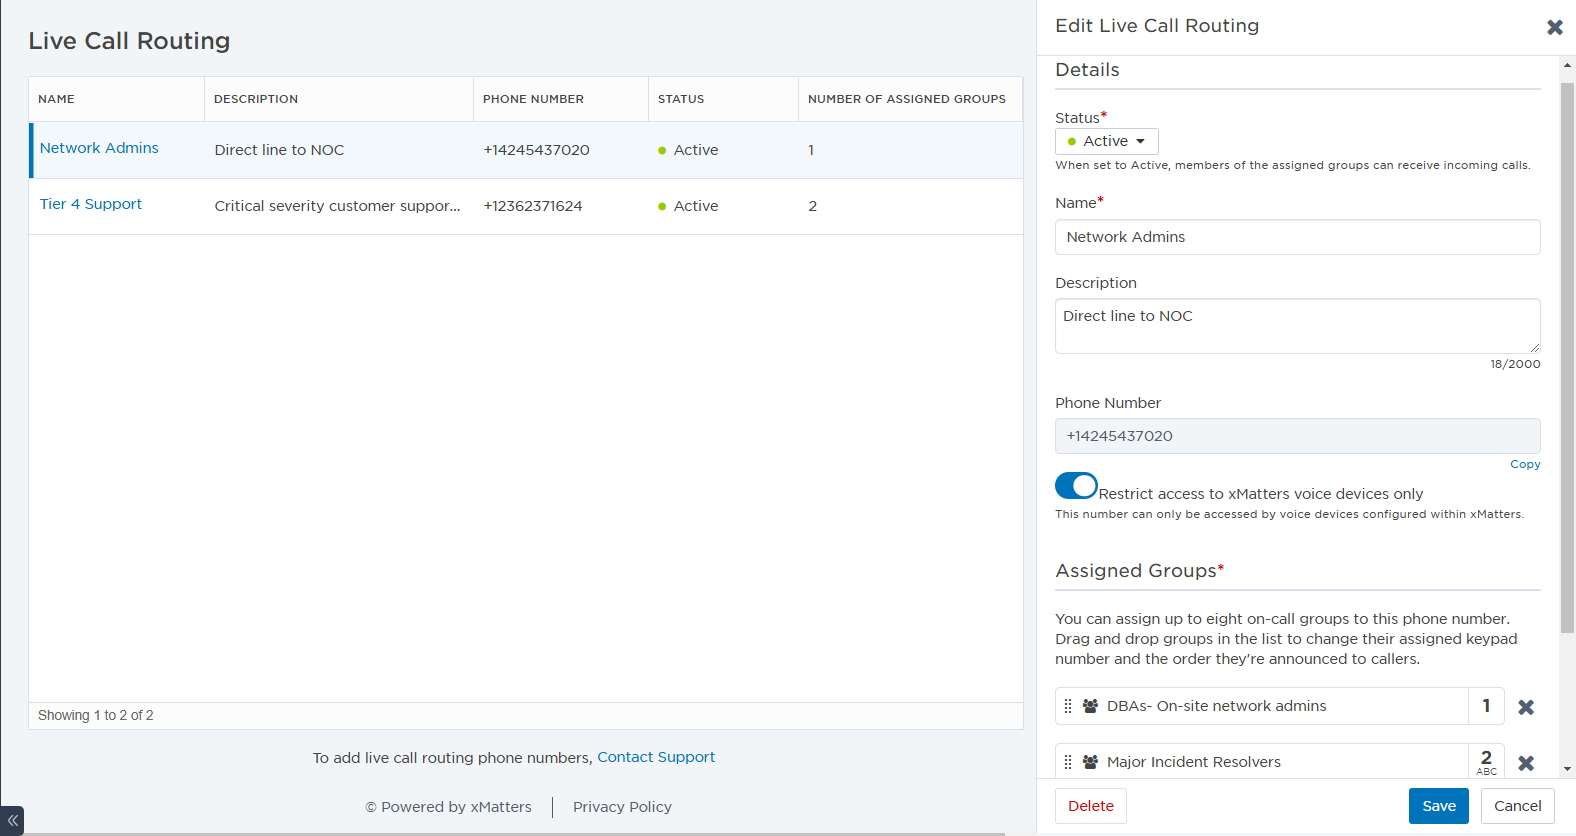Viewport: 1576px width, 836px height.
Task: Cancel editing live call routing
Action: click(x=1517, y=806)
